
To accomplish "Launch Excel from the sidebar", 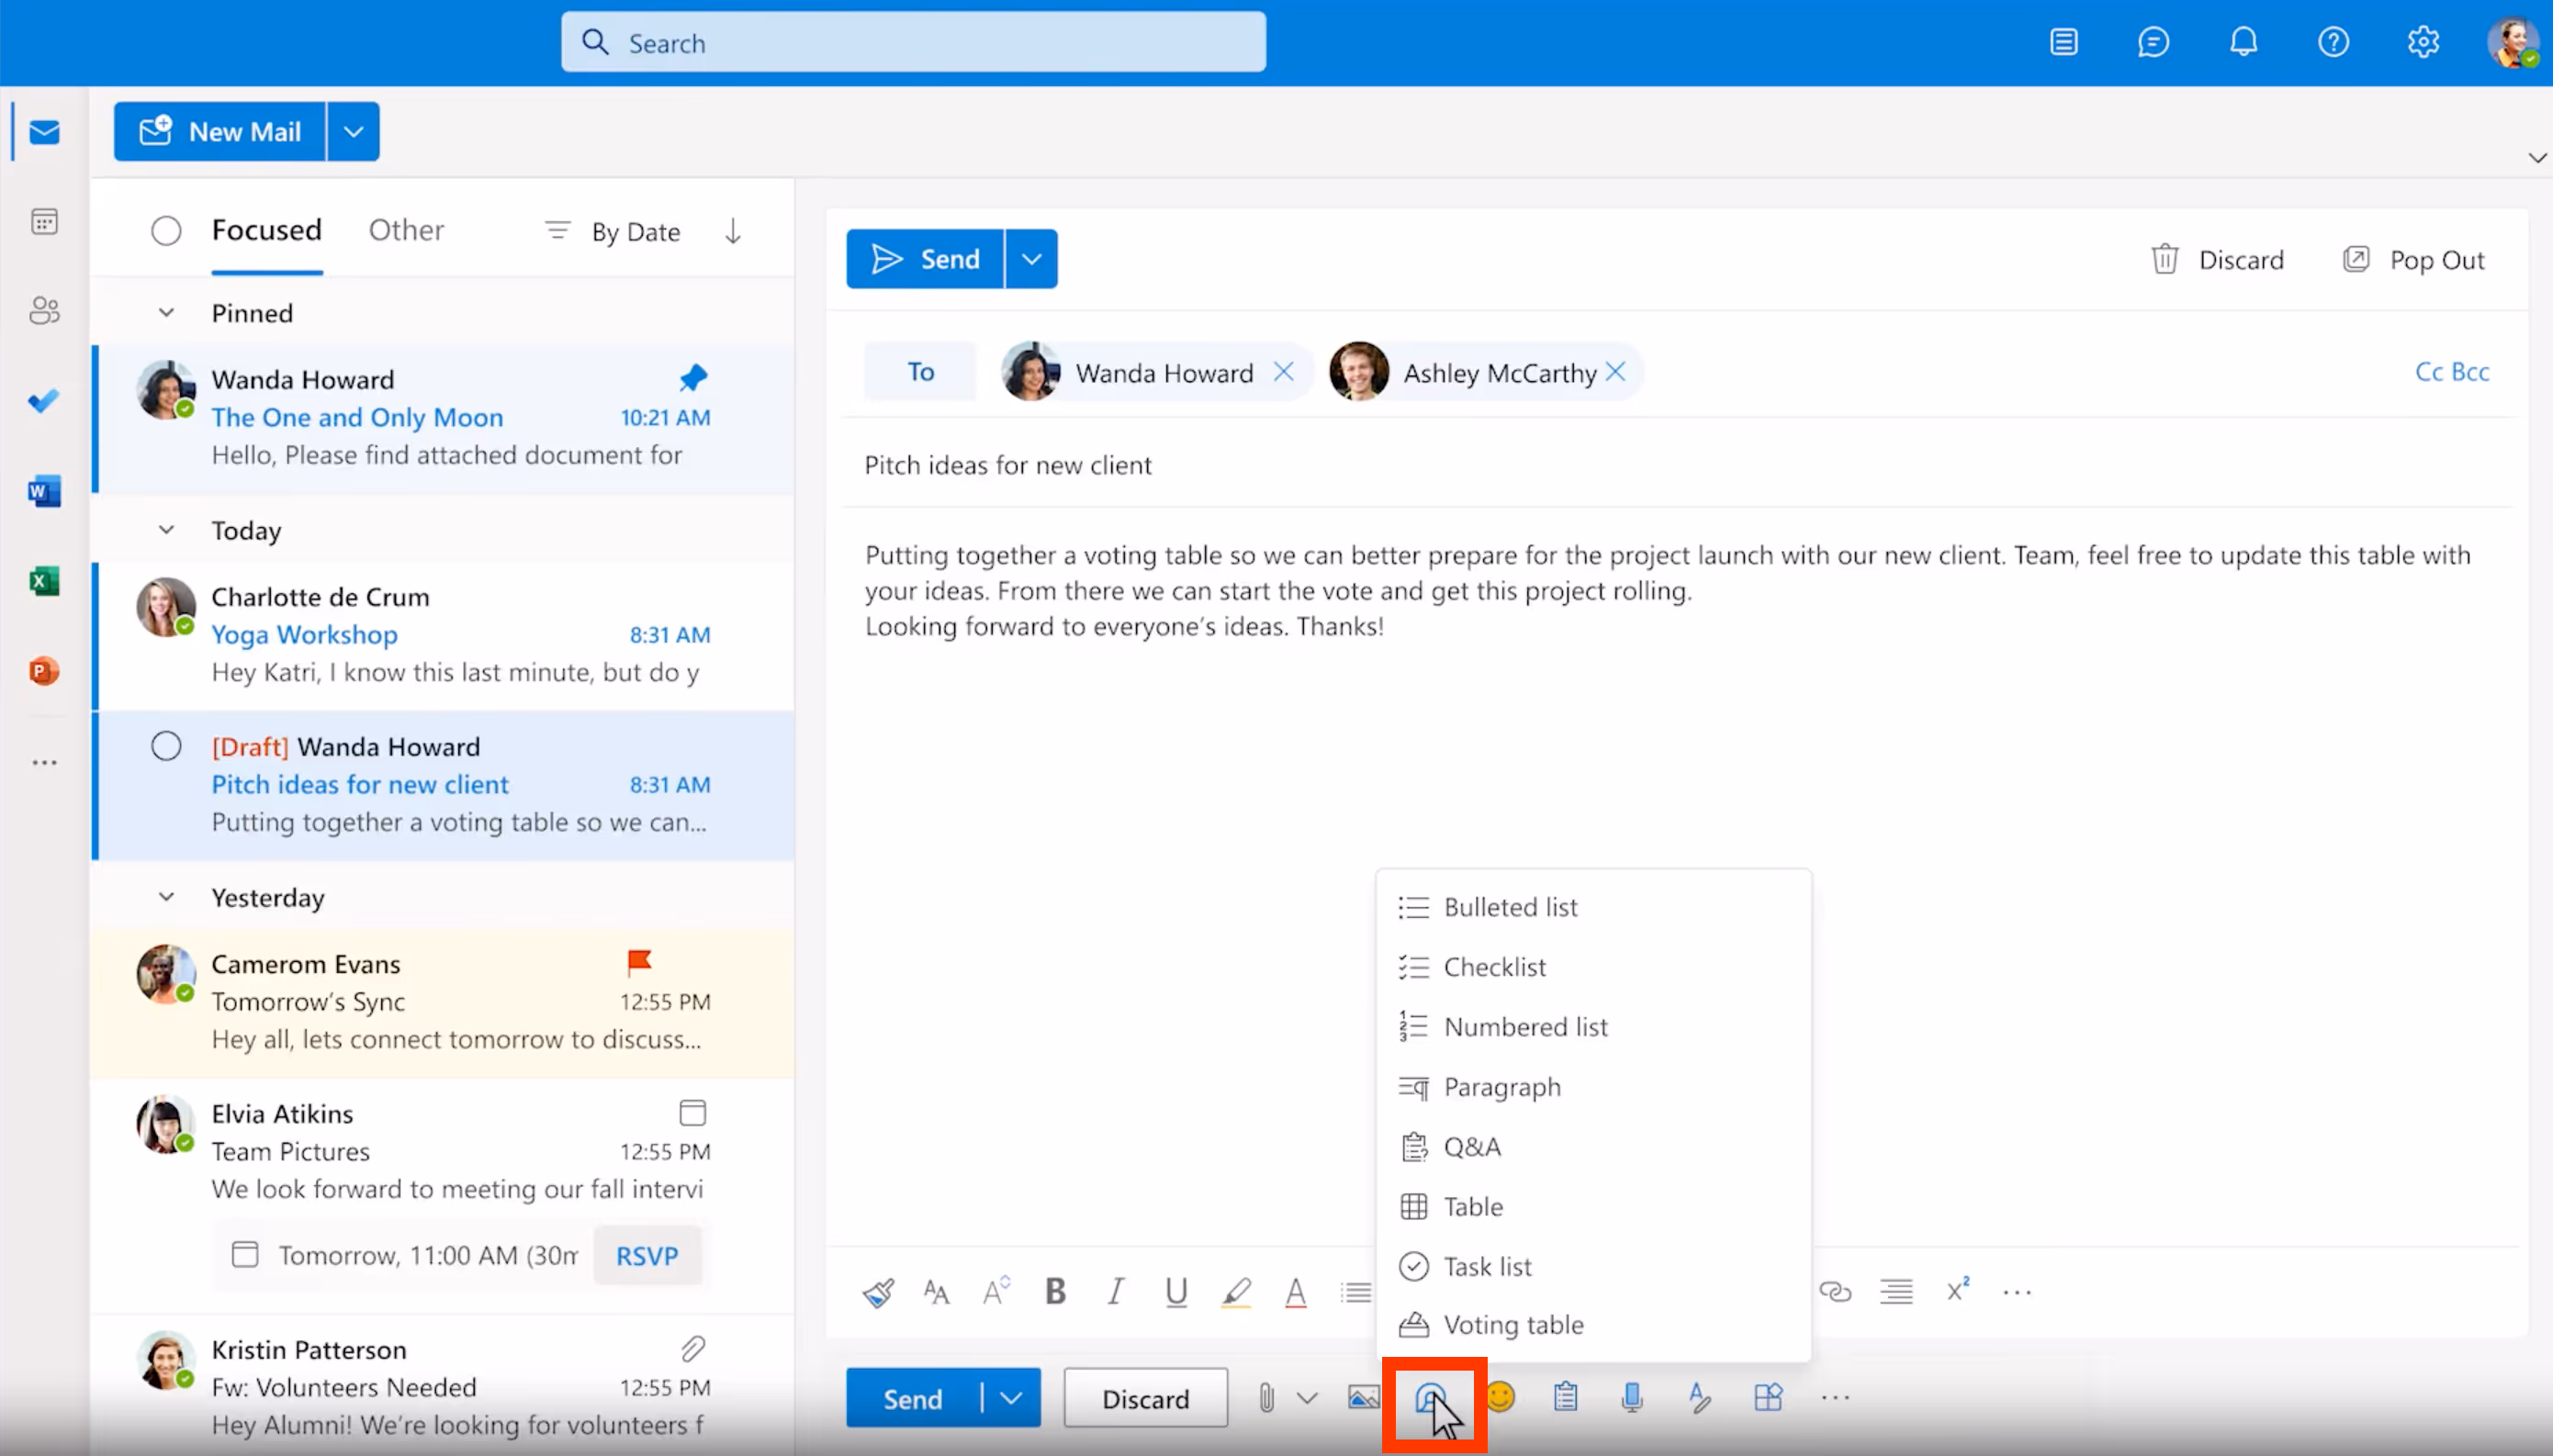I will [x=44, y=581].
